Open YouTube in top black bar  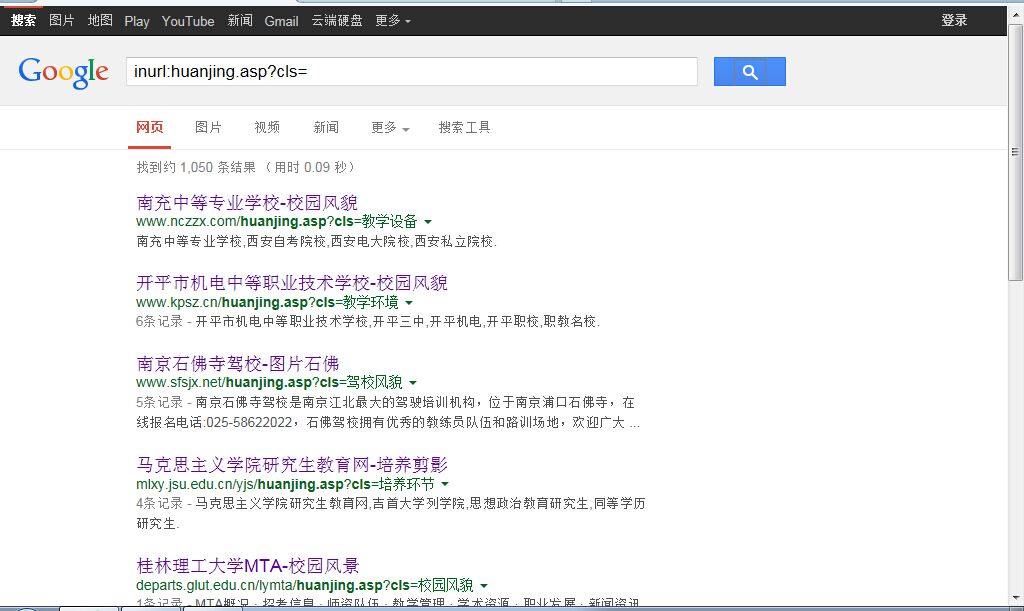(188, 21)
